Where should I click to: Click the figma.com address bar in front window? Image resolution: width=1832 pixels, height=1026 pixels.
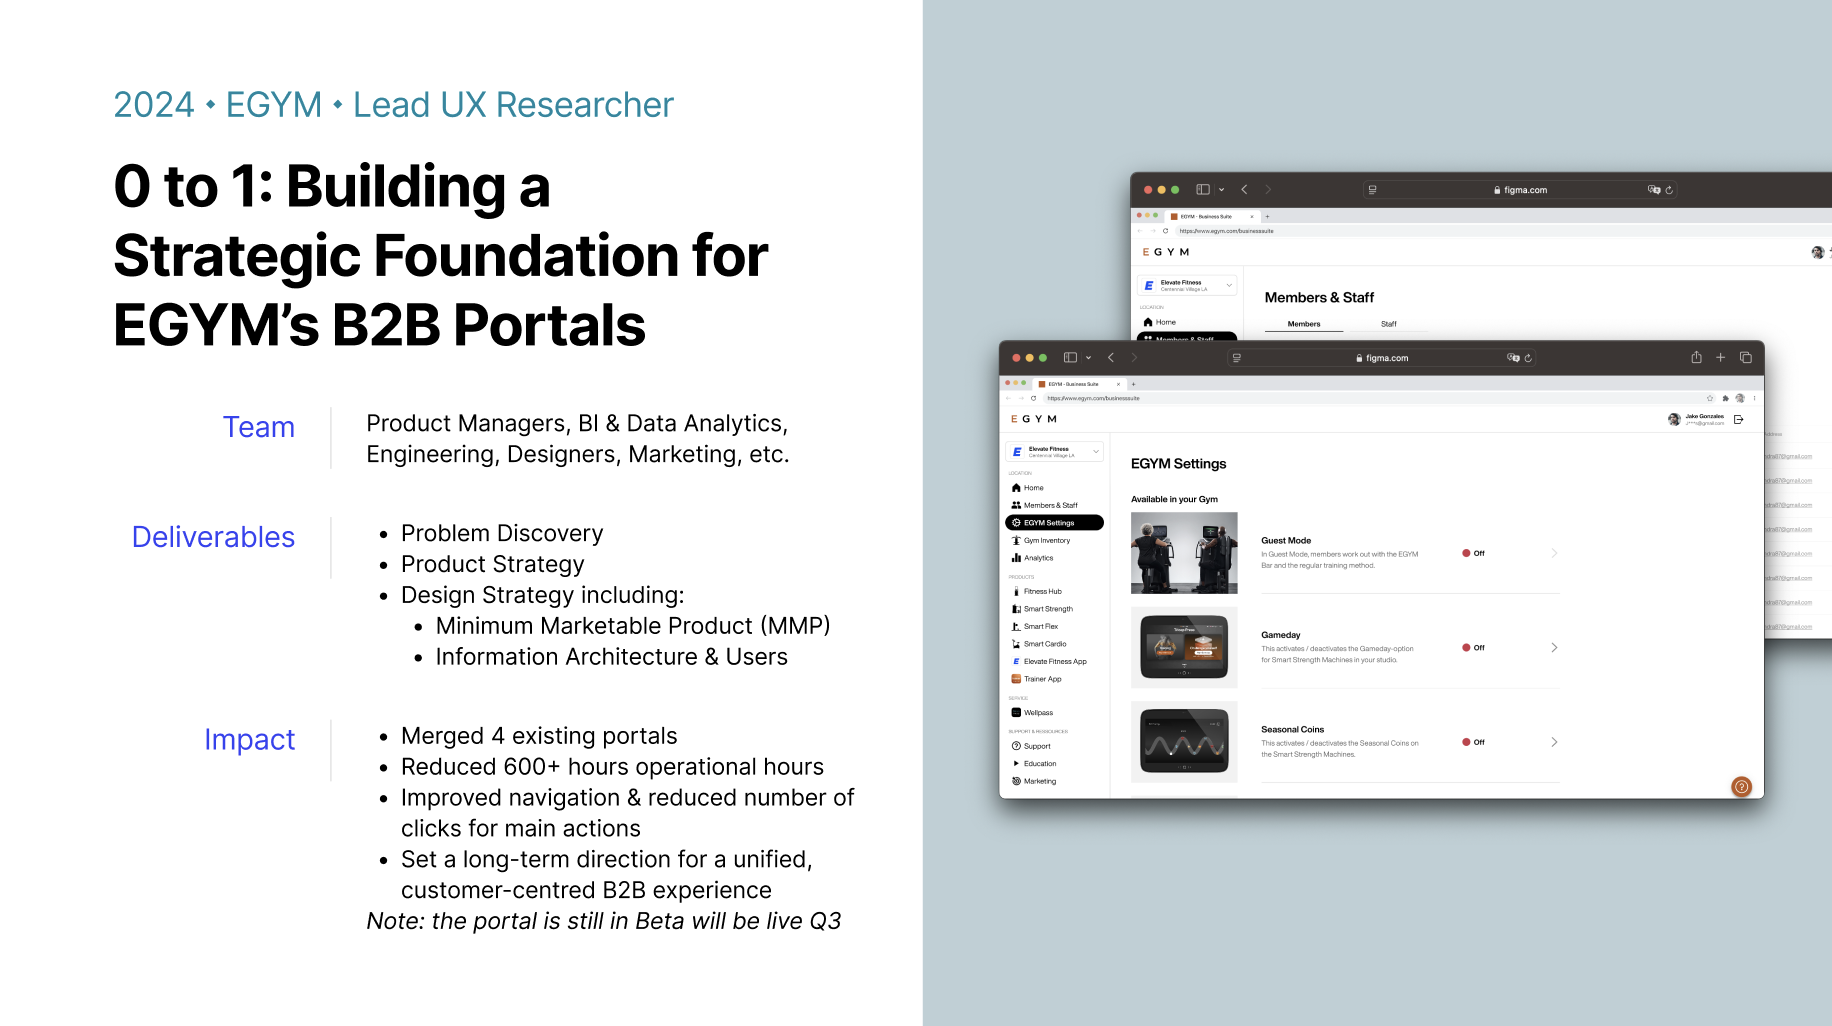coord(1382,358)
